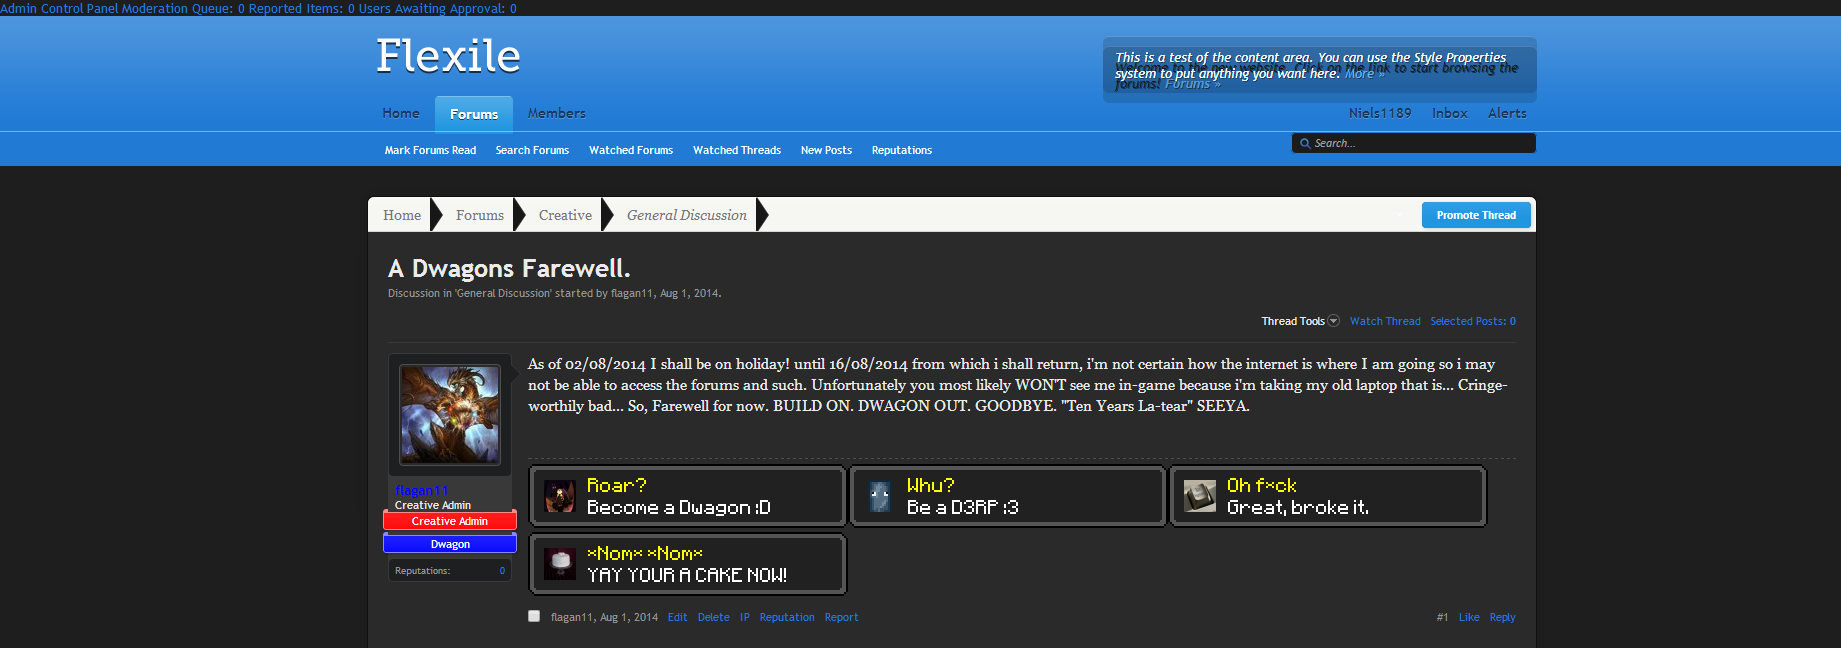Open General Discussion breadcrumb
This screenshot has width=1841, height=648.
point(686,215)
